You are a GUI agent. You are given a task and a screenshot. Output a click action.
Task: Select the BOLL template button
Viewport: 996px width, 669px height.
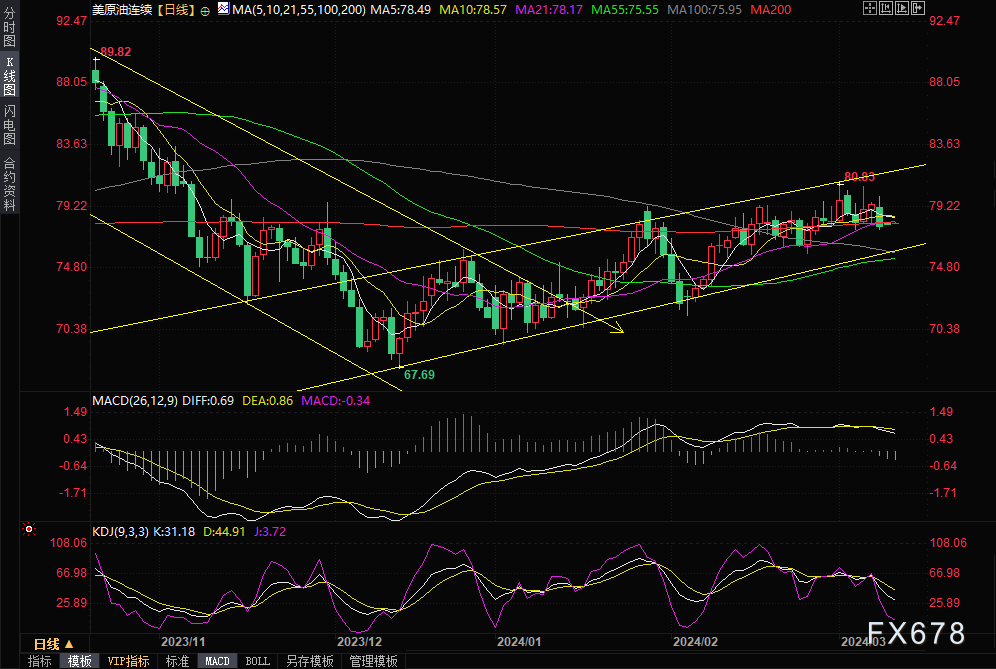click(257, 661)
